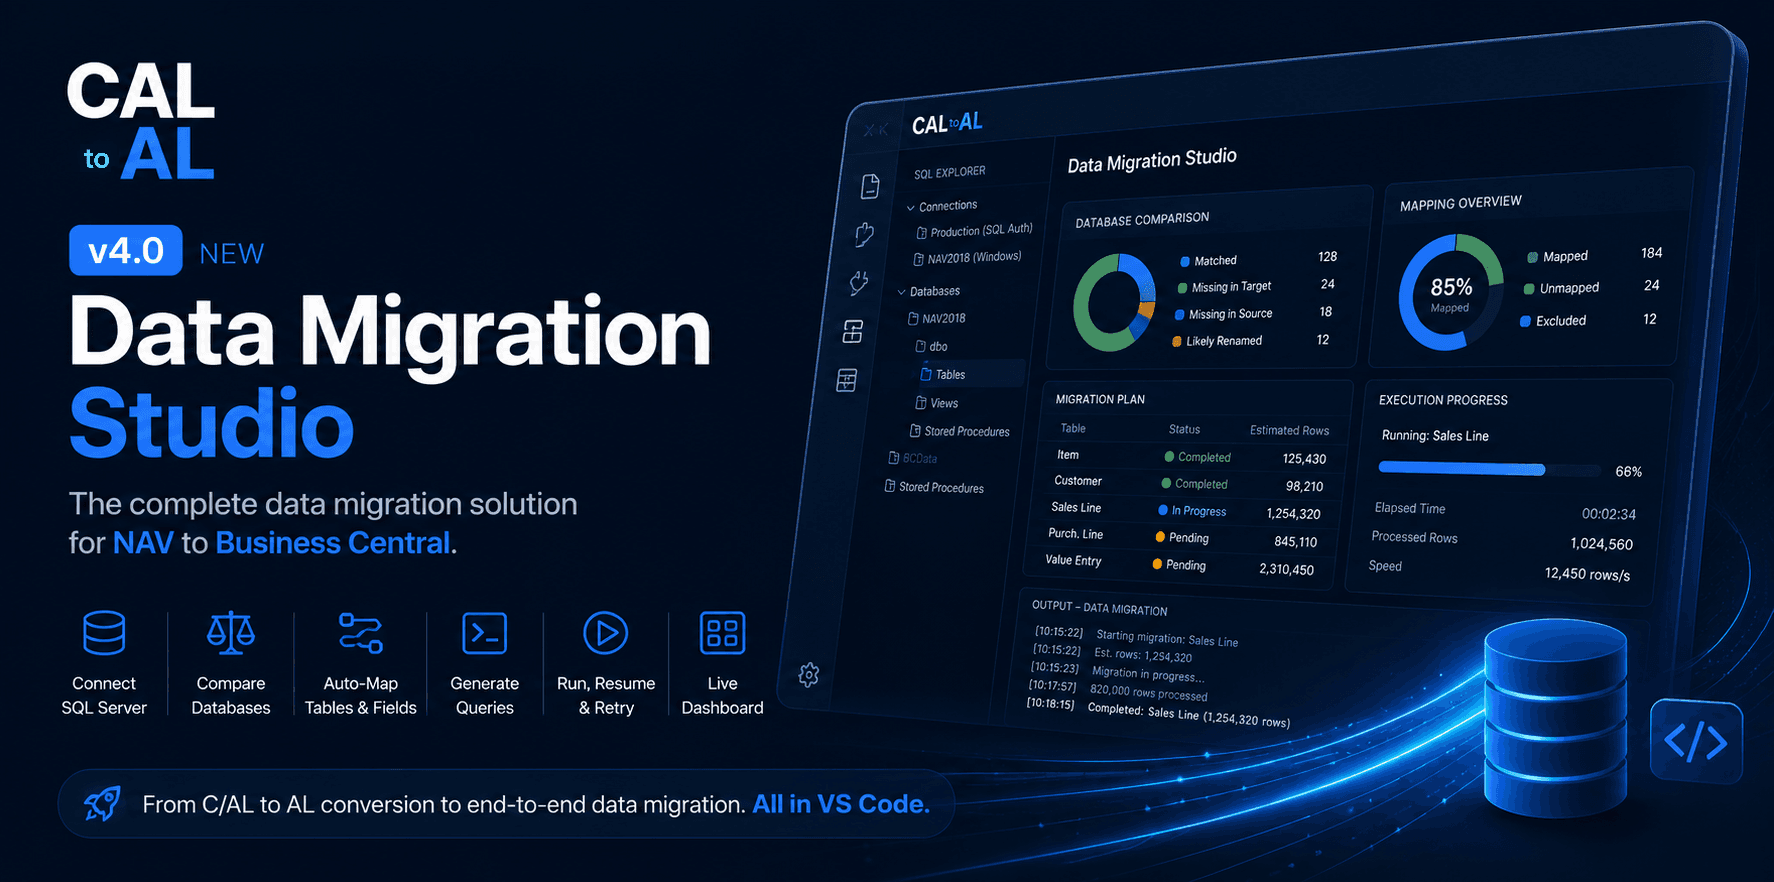Image resolution: width=1774 pixels, height=882 pixels.
Task: Open the settings gear icon
Action: (809, 675)
